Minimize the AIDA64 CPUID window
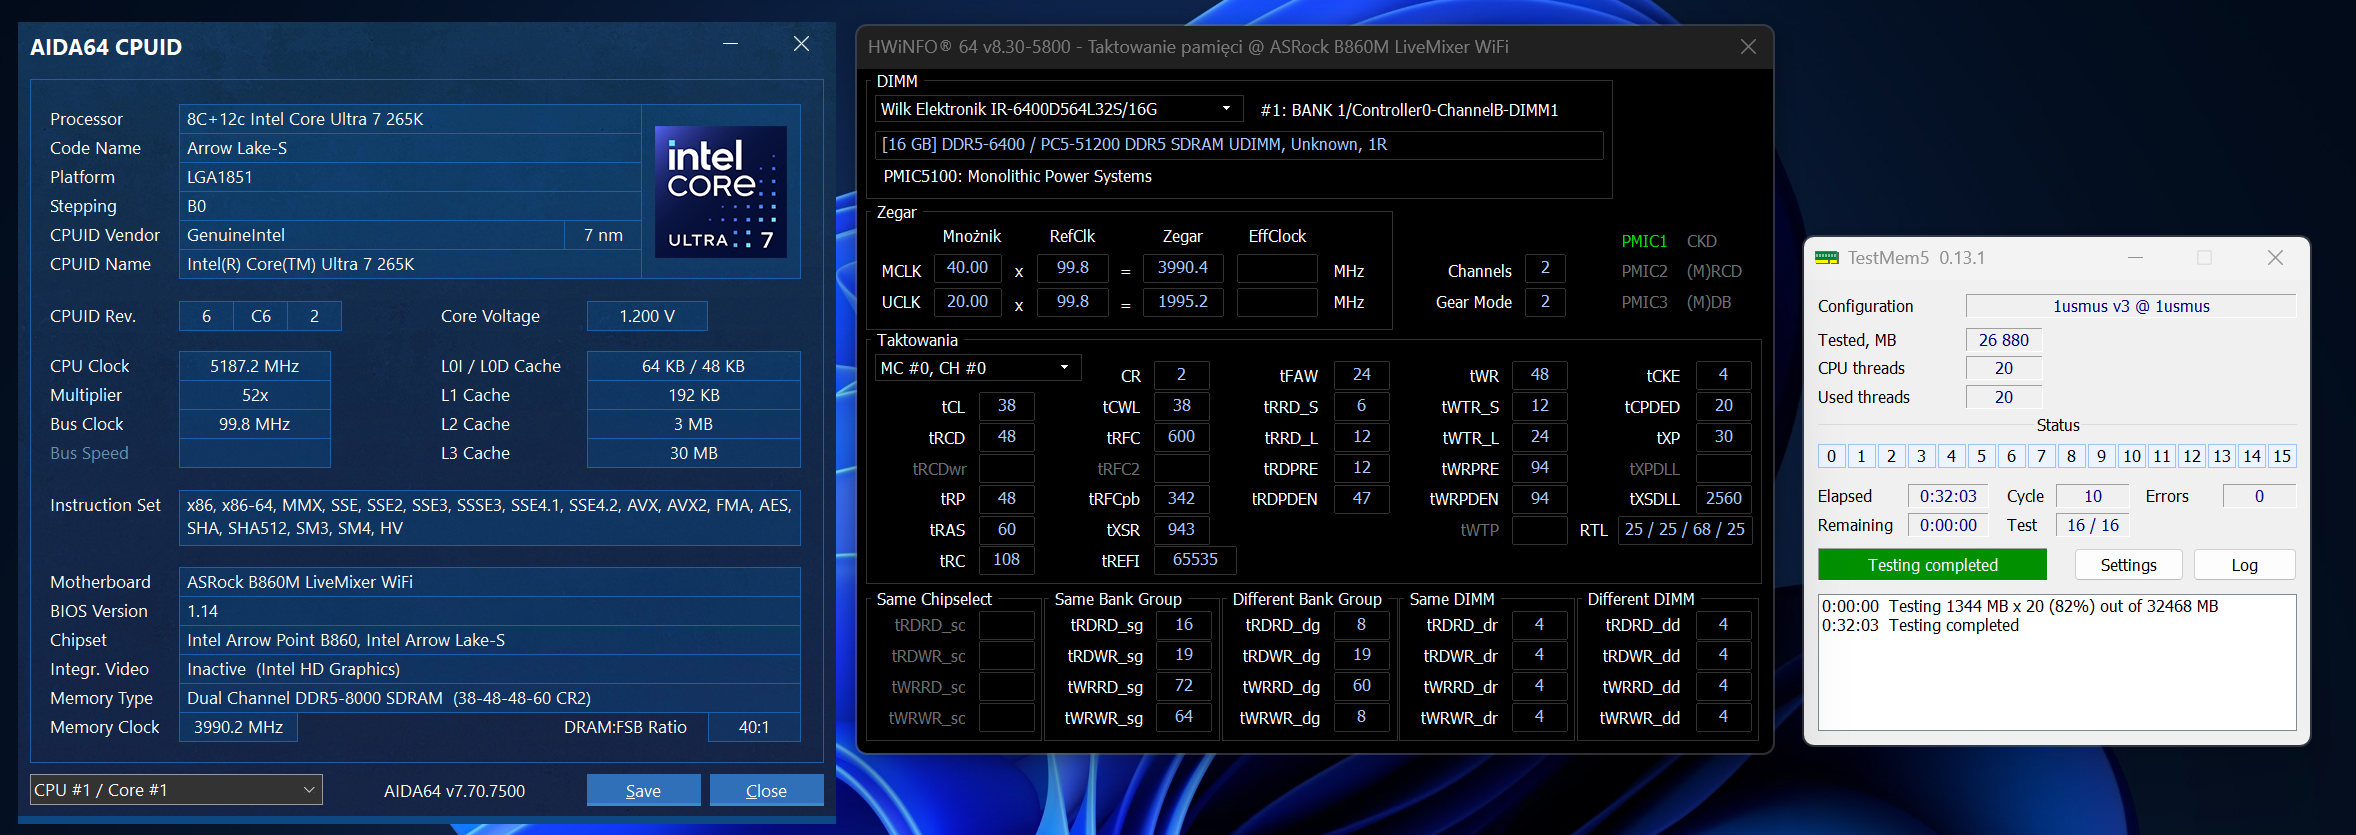The height and width of the screenshot is (835, 2356). (730, 44)
